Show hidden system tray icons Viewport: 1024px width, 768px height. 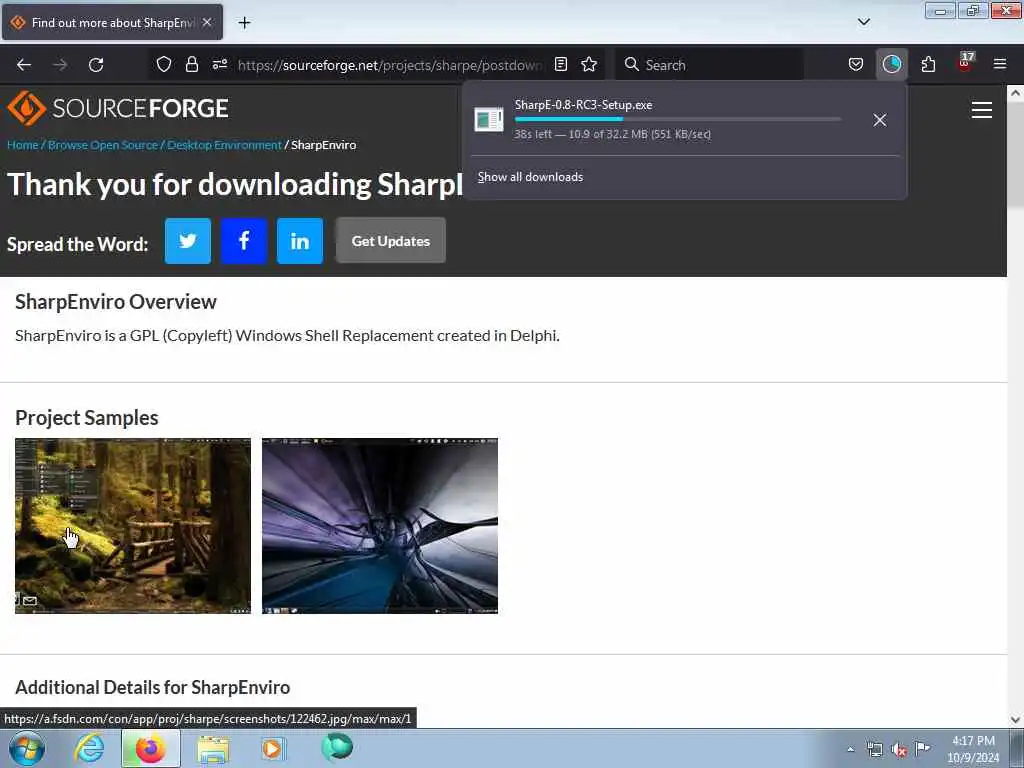pyautogui.click(x=850, y=750)
